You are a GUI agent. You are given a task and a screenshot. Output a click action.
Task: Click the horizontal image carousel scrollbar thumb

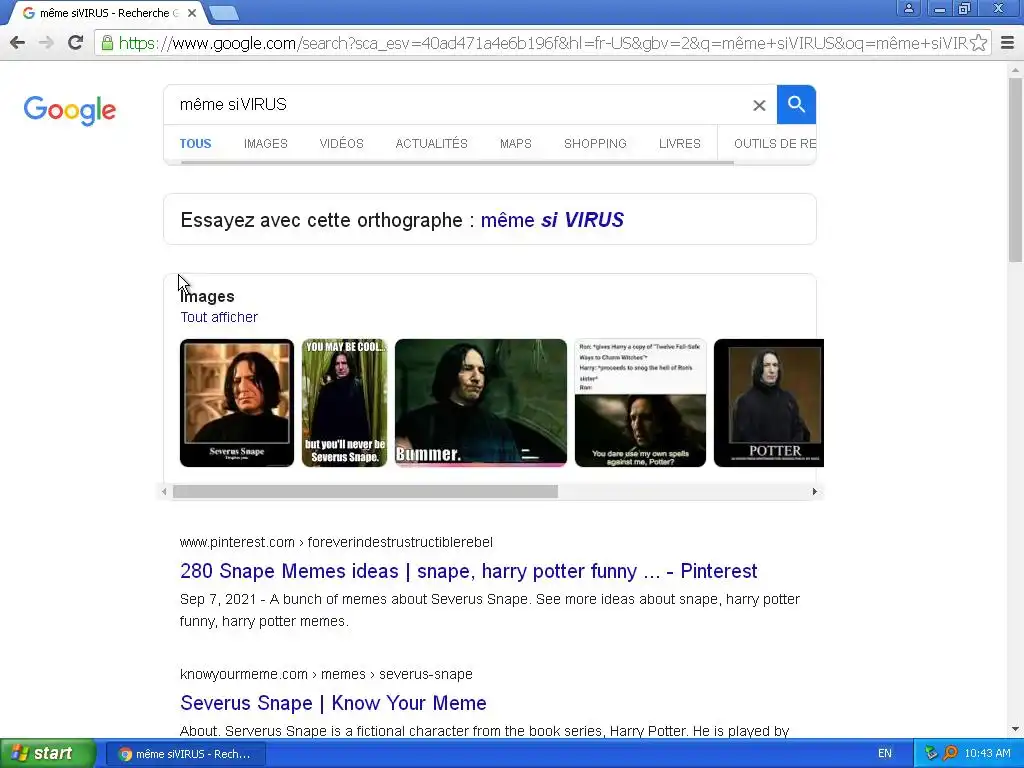[x=365, y=492]
